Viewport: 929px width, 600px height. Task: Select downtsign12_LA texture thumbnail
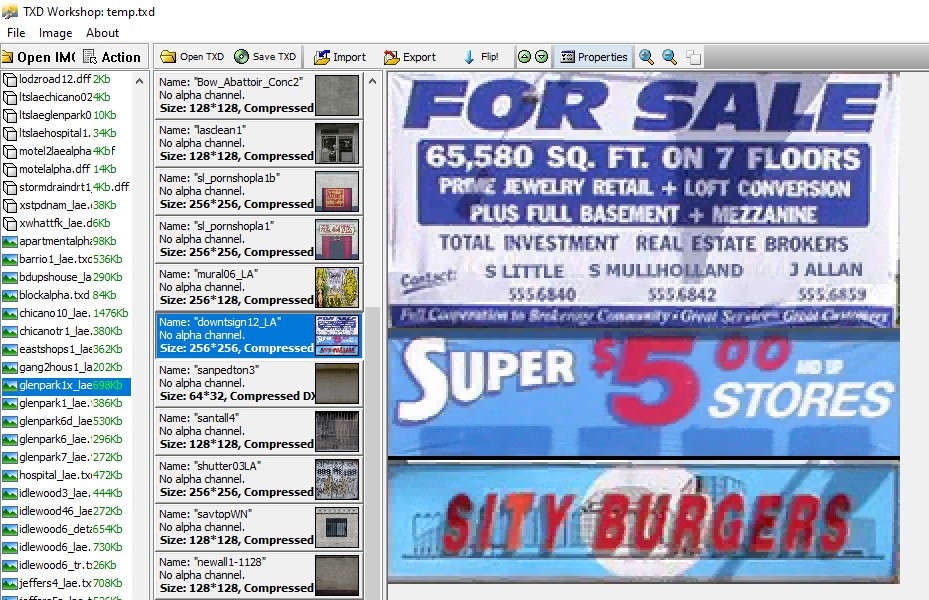(x=337, y=335)
